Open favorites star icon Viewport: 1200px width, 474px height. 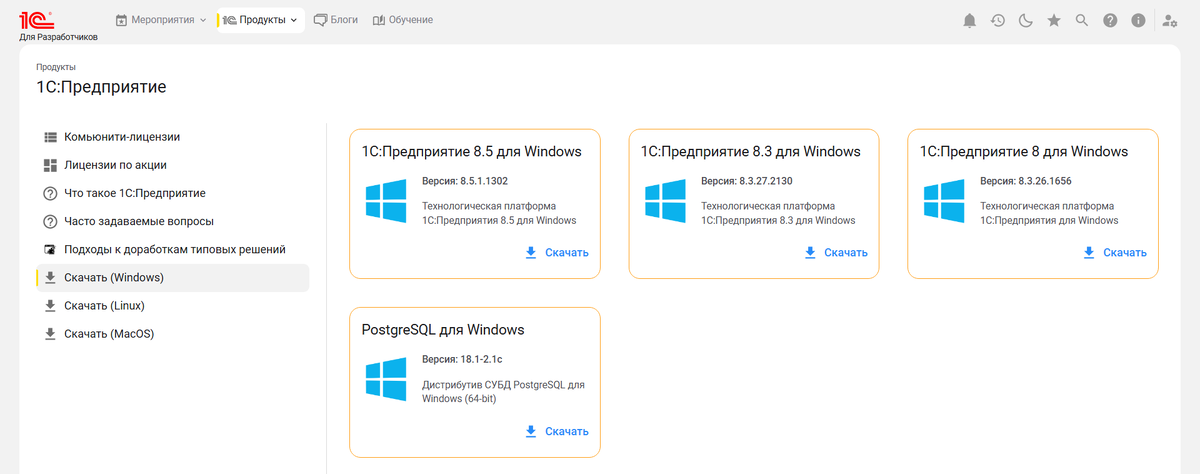point(1053,20)
